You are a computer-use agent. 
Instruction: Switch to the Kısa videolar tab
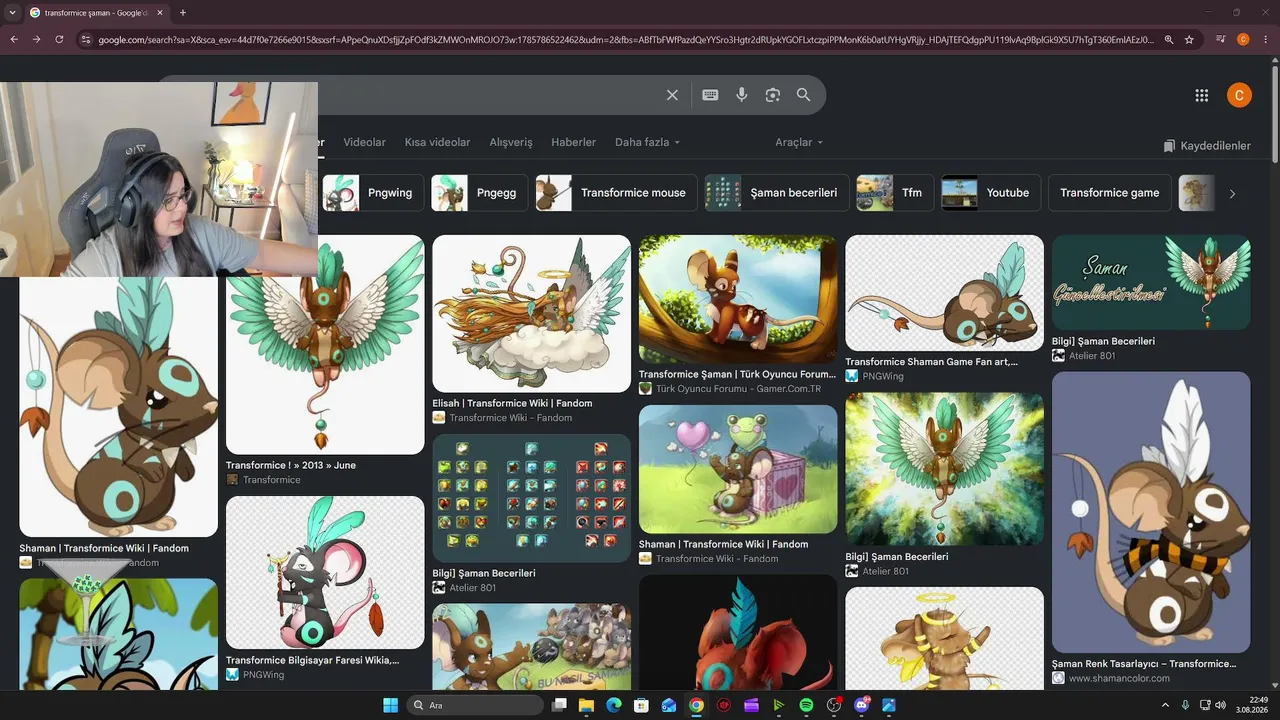437,142
